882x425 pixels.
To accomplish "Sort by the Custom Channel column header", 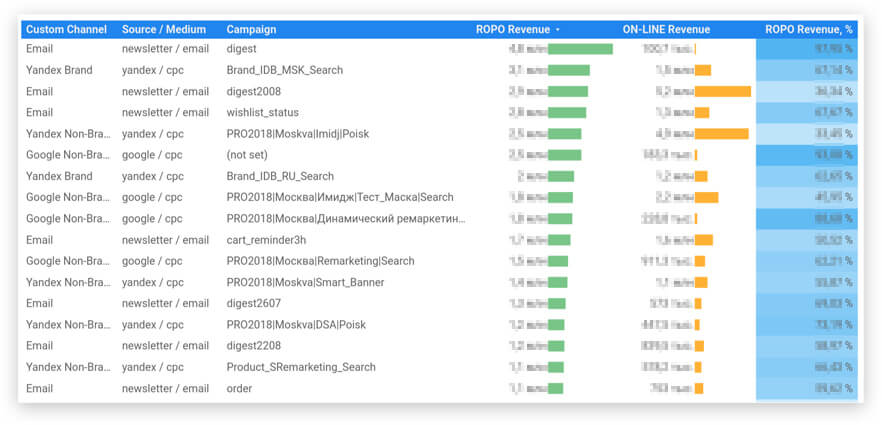I will pyautogui.click(x=66, y=29).
